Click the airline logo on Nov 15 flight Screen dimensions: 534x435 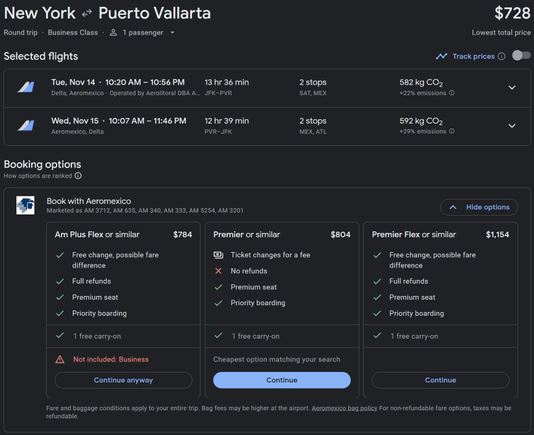[x=26, y=125]
